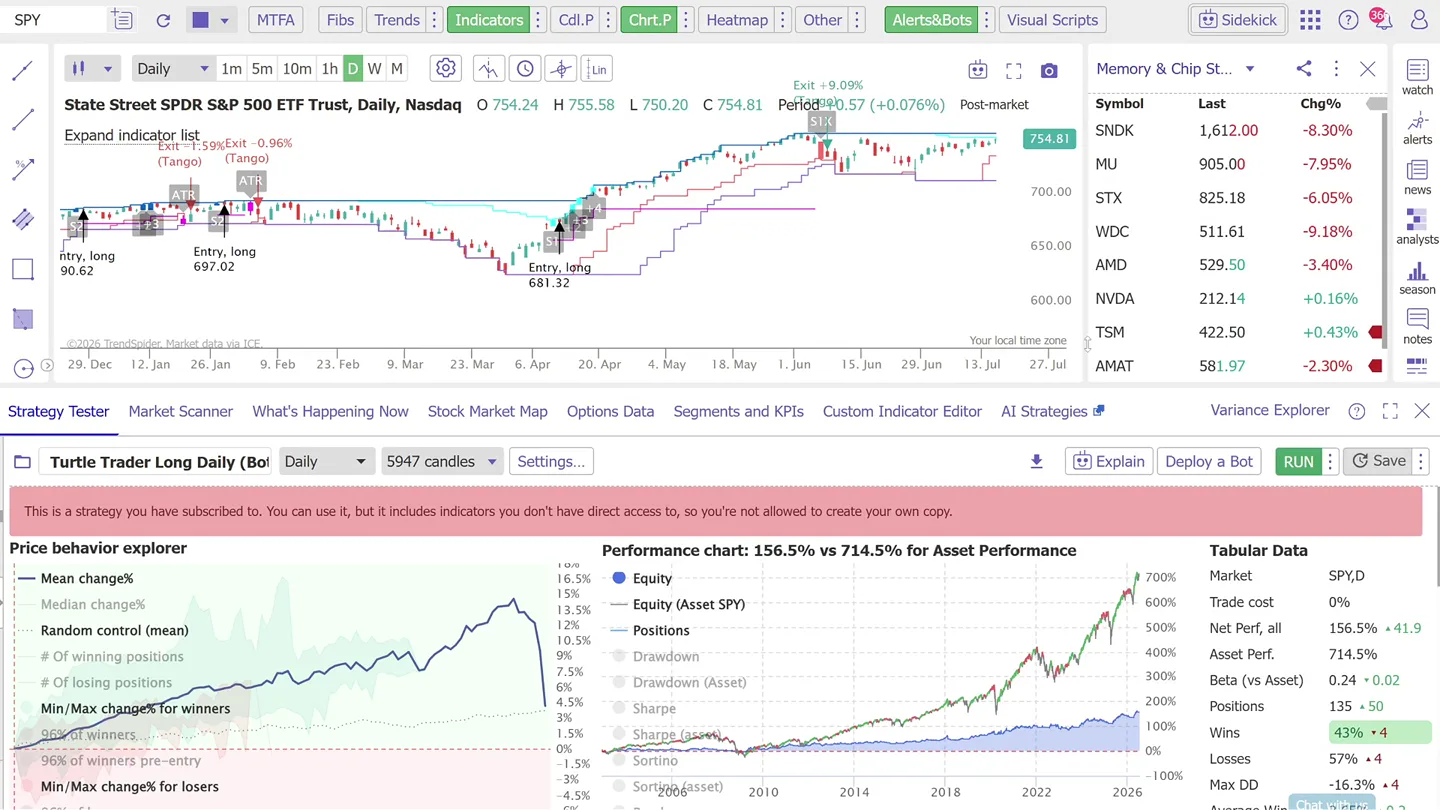Click the RUN button
1440x810 pixels.
tap(1298, 461)
